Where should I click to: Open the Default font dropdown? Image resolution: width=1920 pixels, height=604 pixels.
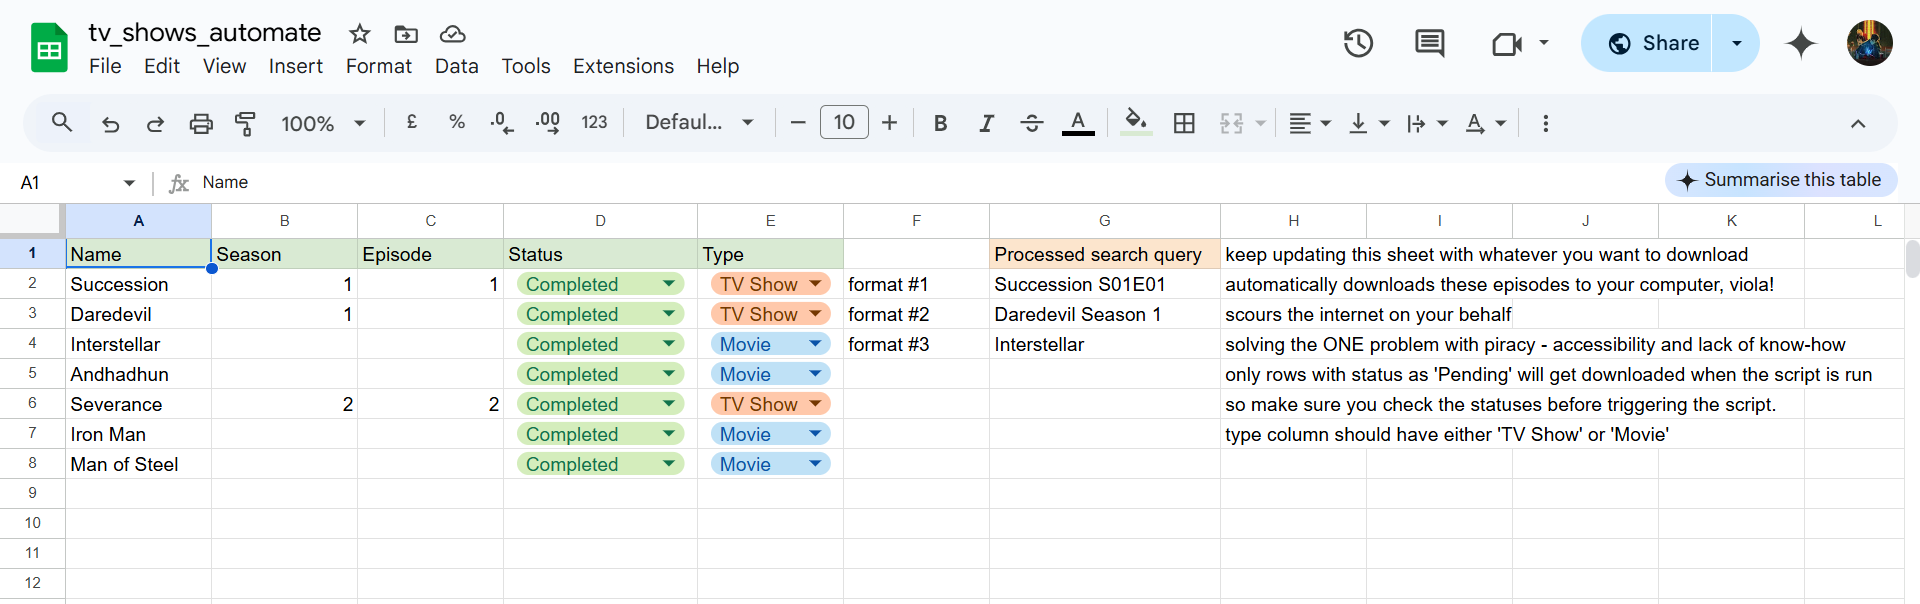pyautogui.click(x=699, y=122)
